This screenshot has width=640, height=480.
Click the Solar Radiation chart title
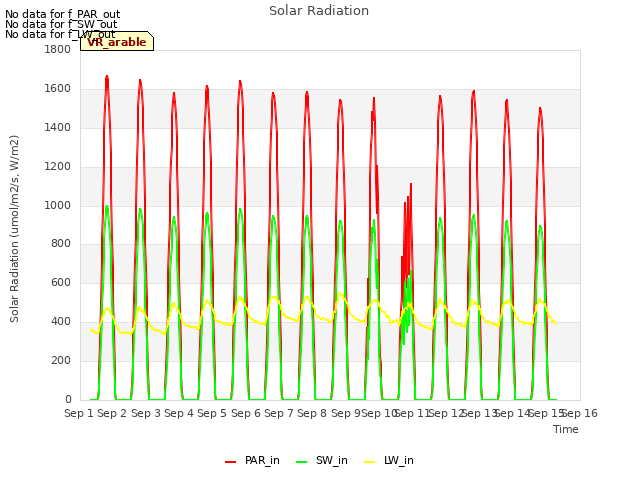tap(319, 11)
